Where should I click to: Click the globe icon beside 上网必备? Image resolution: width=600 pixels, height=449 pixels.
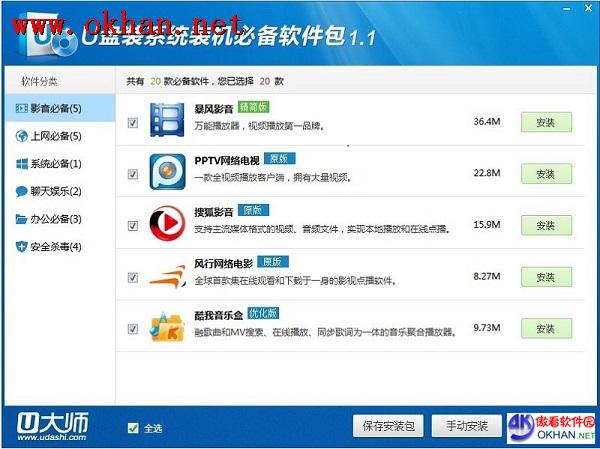tap(21, 136)
